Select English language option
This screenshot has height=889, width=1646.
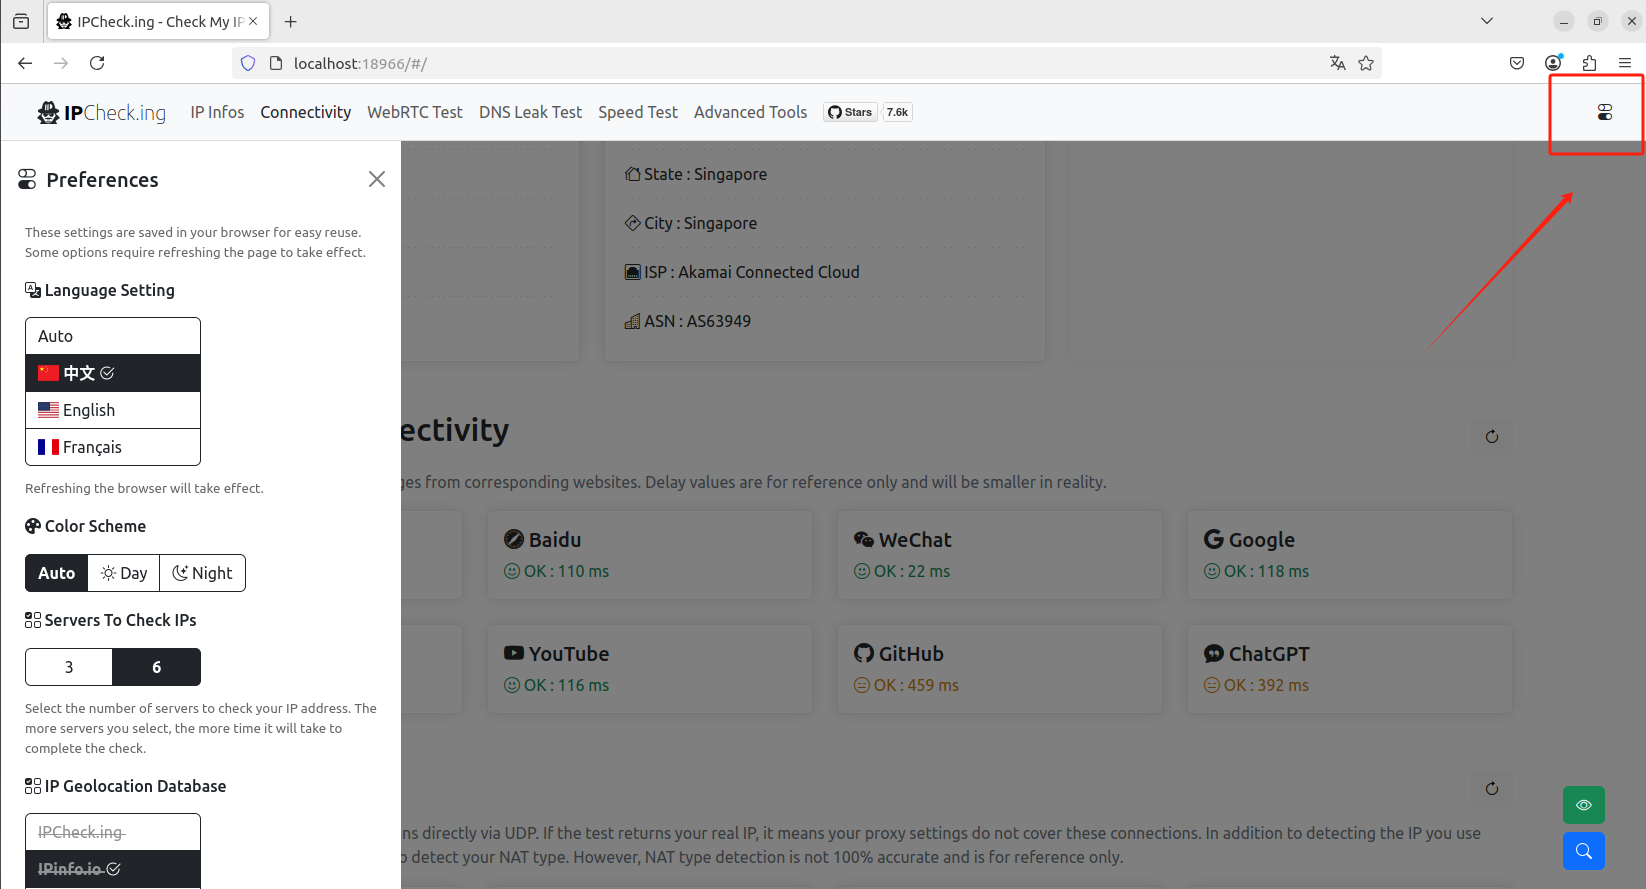(x=113, y=410)
